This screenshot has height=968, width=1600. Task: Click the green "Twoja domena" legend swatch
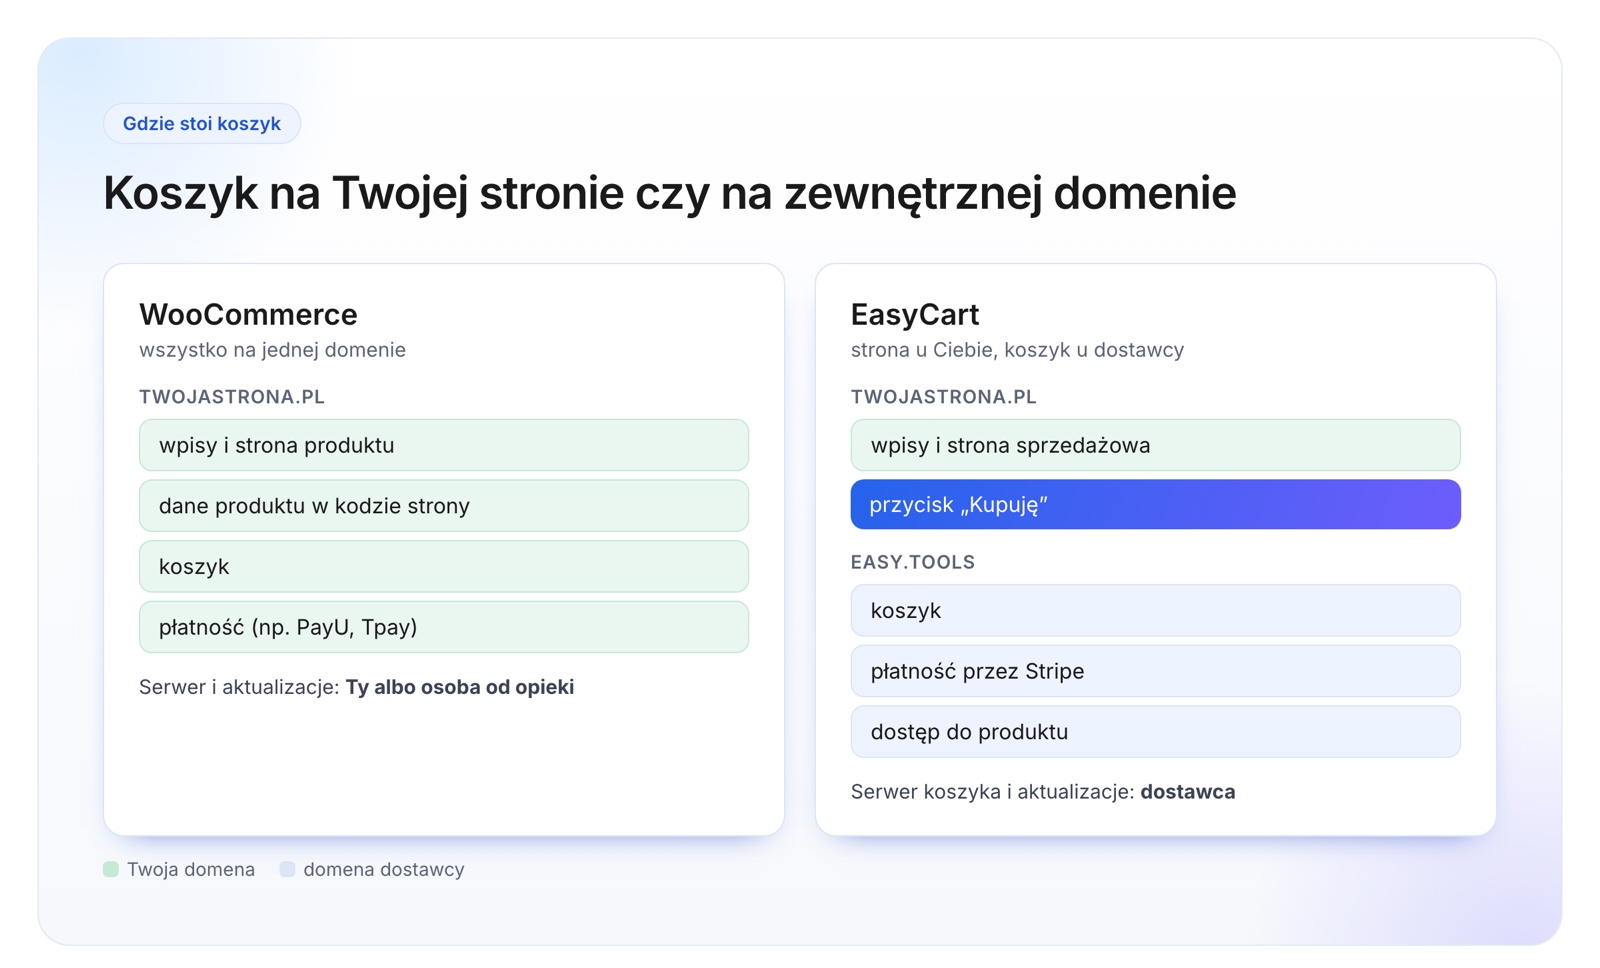pyautogui.click(x=111, y=869)
